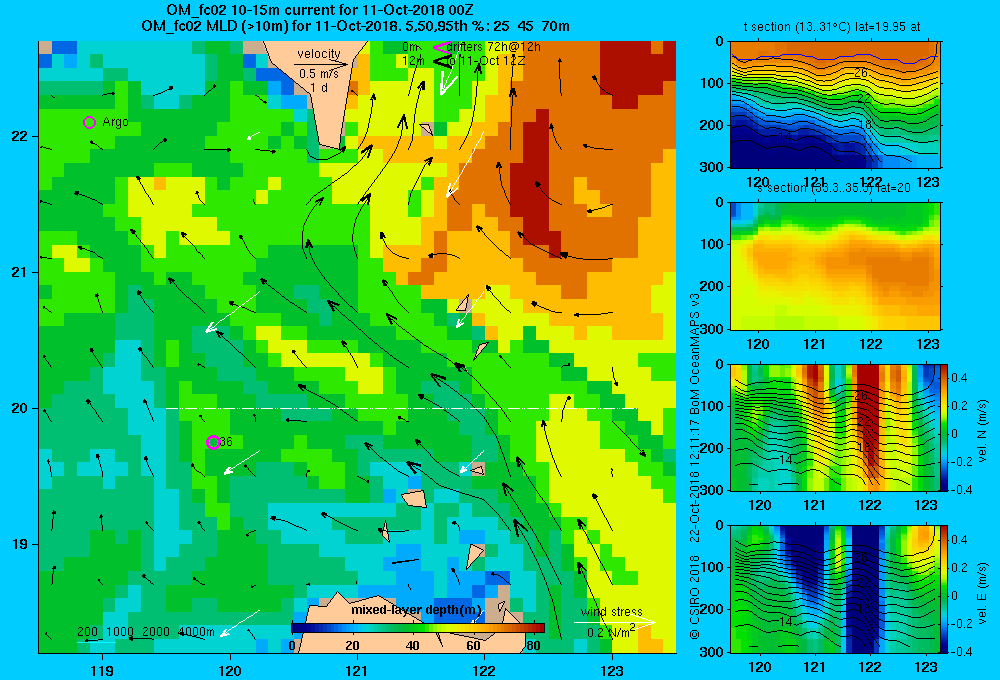Click the 's section' panel title
Screen dimensions: 1000x680
[834, 188]
